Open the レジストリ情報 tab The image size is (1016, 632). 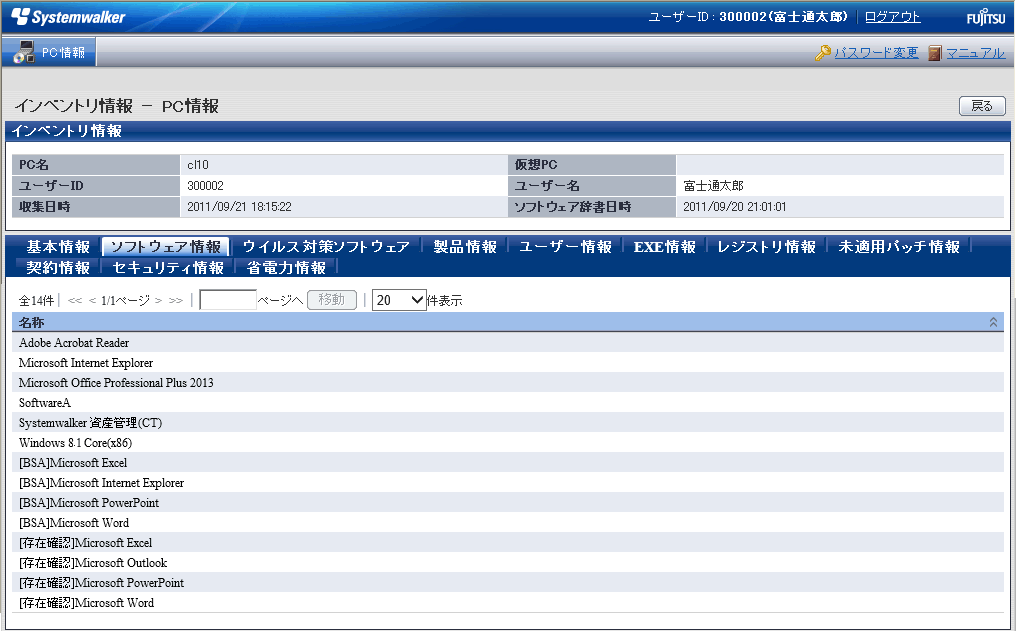[767, 247]
